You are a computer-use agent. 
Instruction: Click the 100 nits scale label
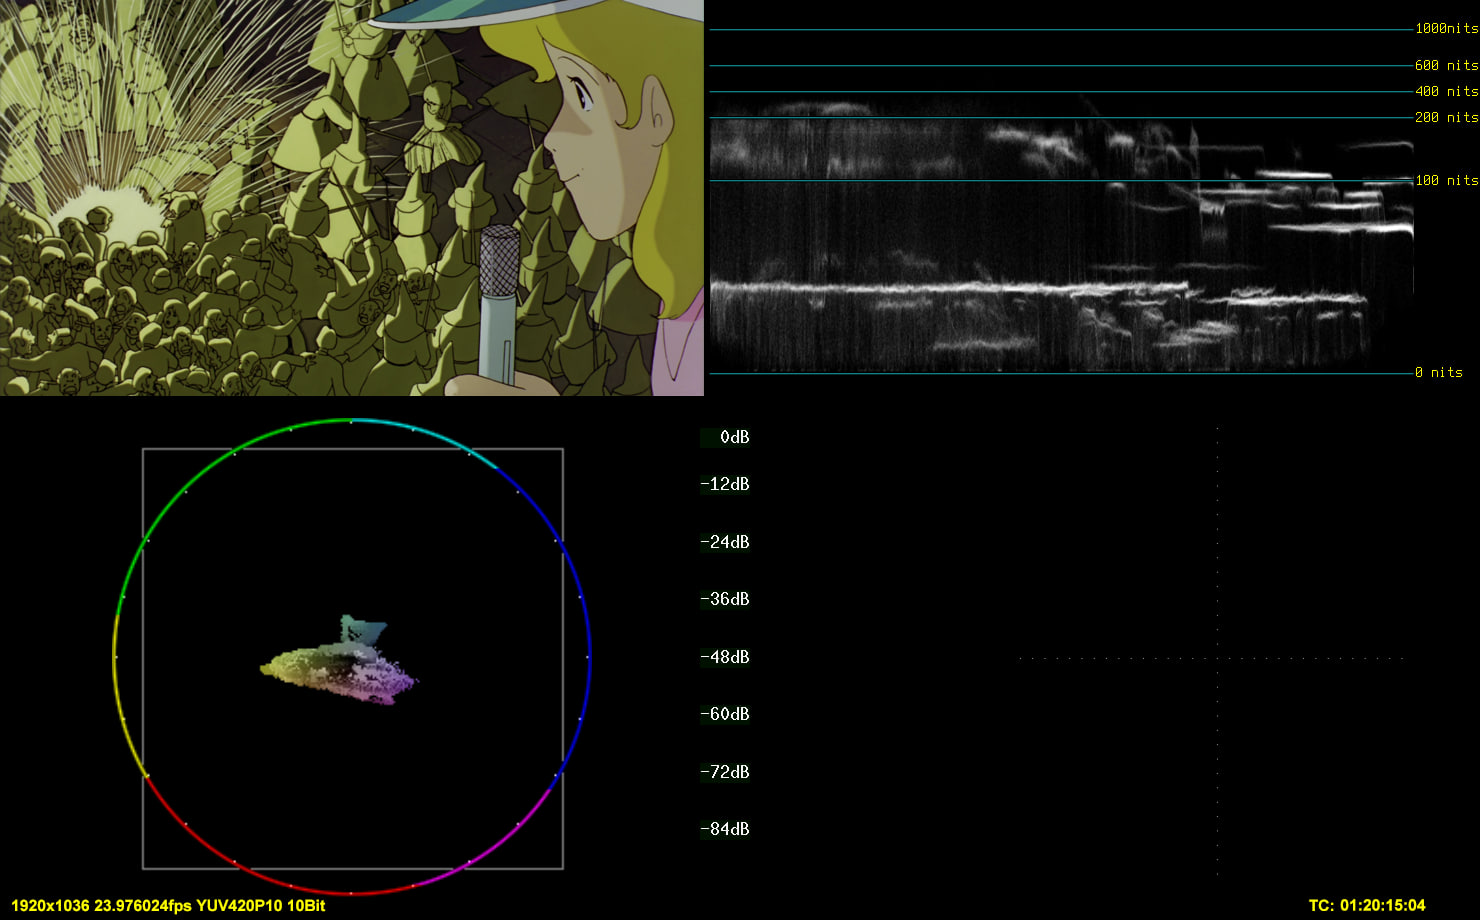click(x=1446, y=180)
